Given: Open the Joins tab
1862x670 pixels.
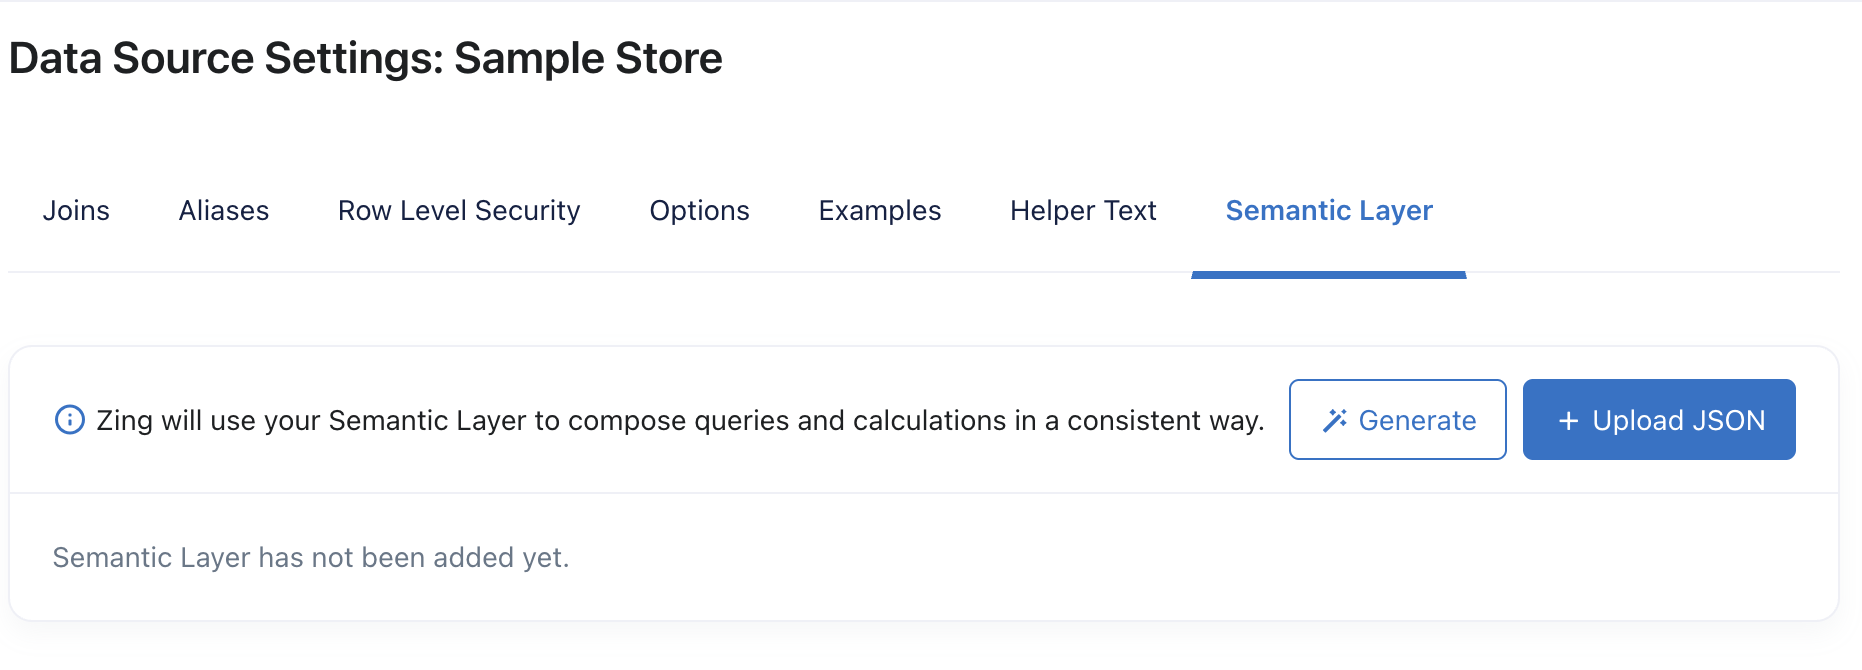Looking at the screenshot, I should tap(76, 211).
